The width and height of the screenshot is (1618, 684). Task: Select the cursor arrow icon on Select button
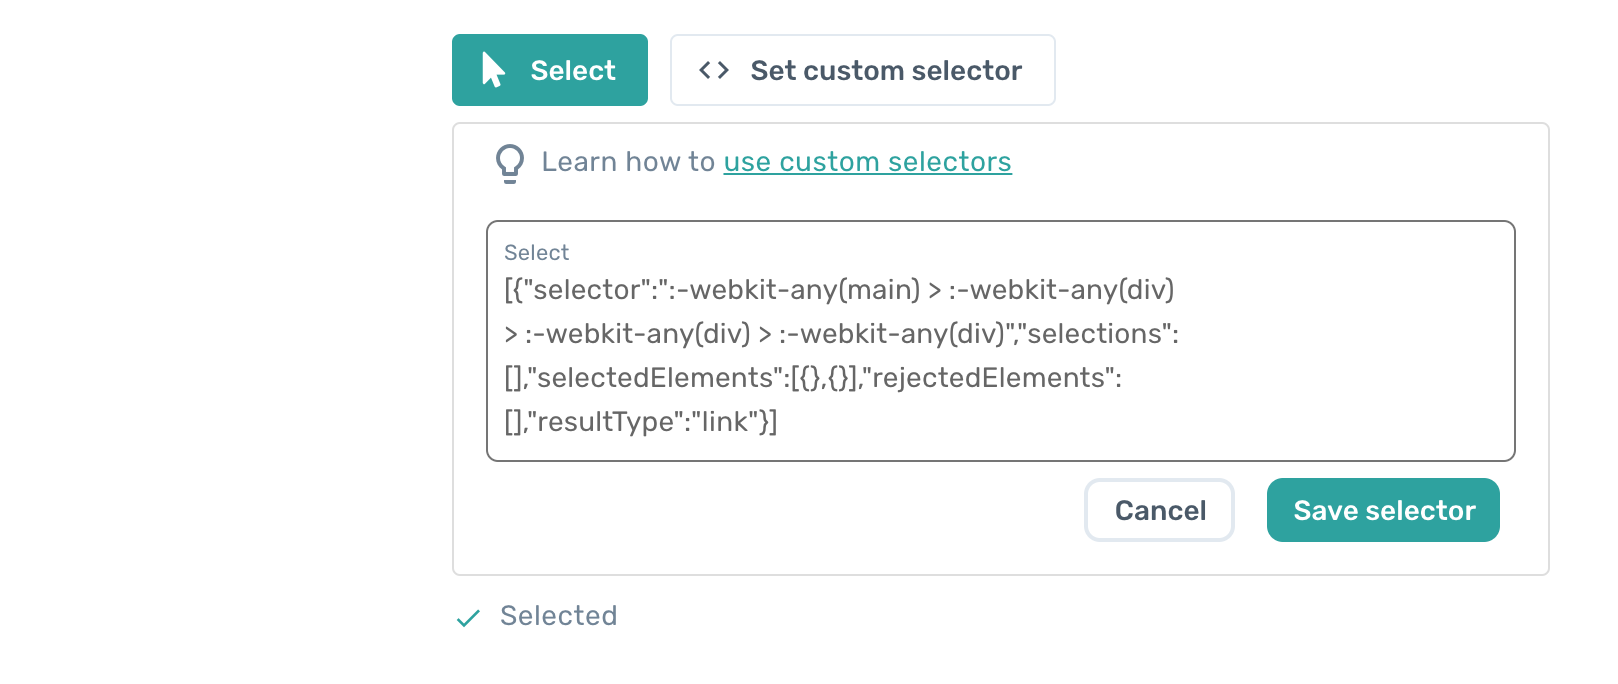(x=491, y=70)
